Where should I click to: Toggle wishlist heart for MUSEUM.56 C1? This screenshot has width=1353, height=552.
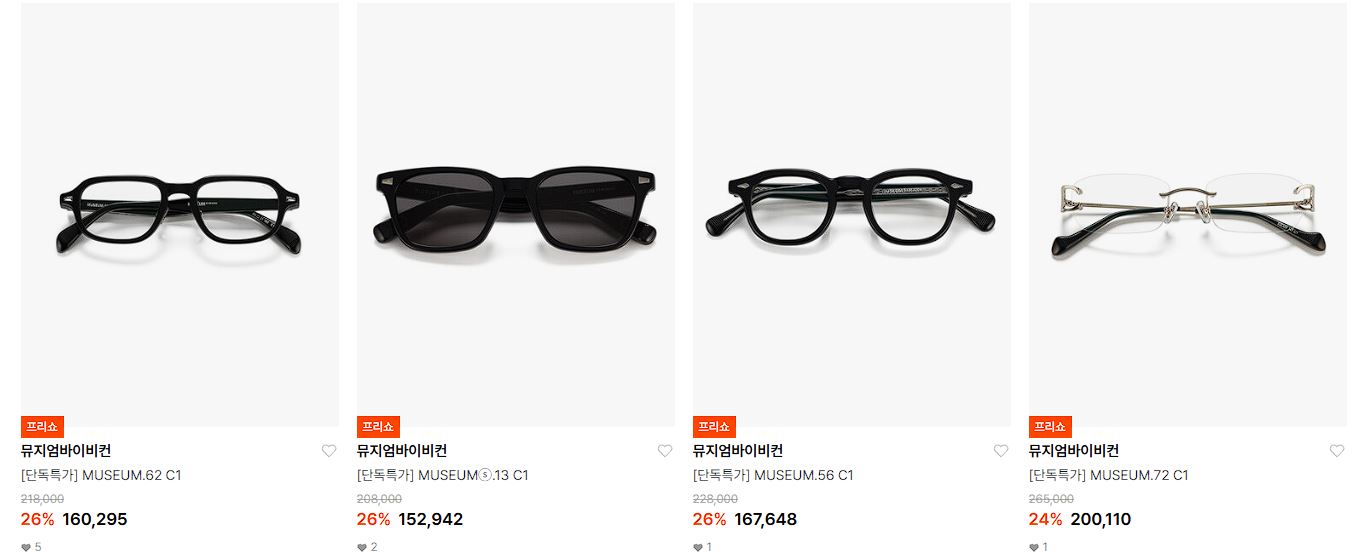tap(1001, 451)
